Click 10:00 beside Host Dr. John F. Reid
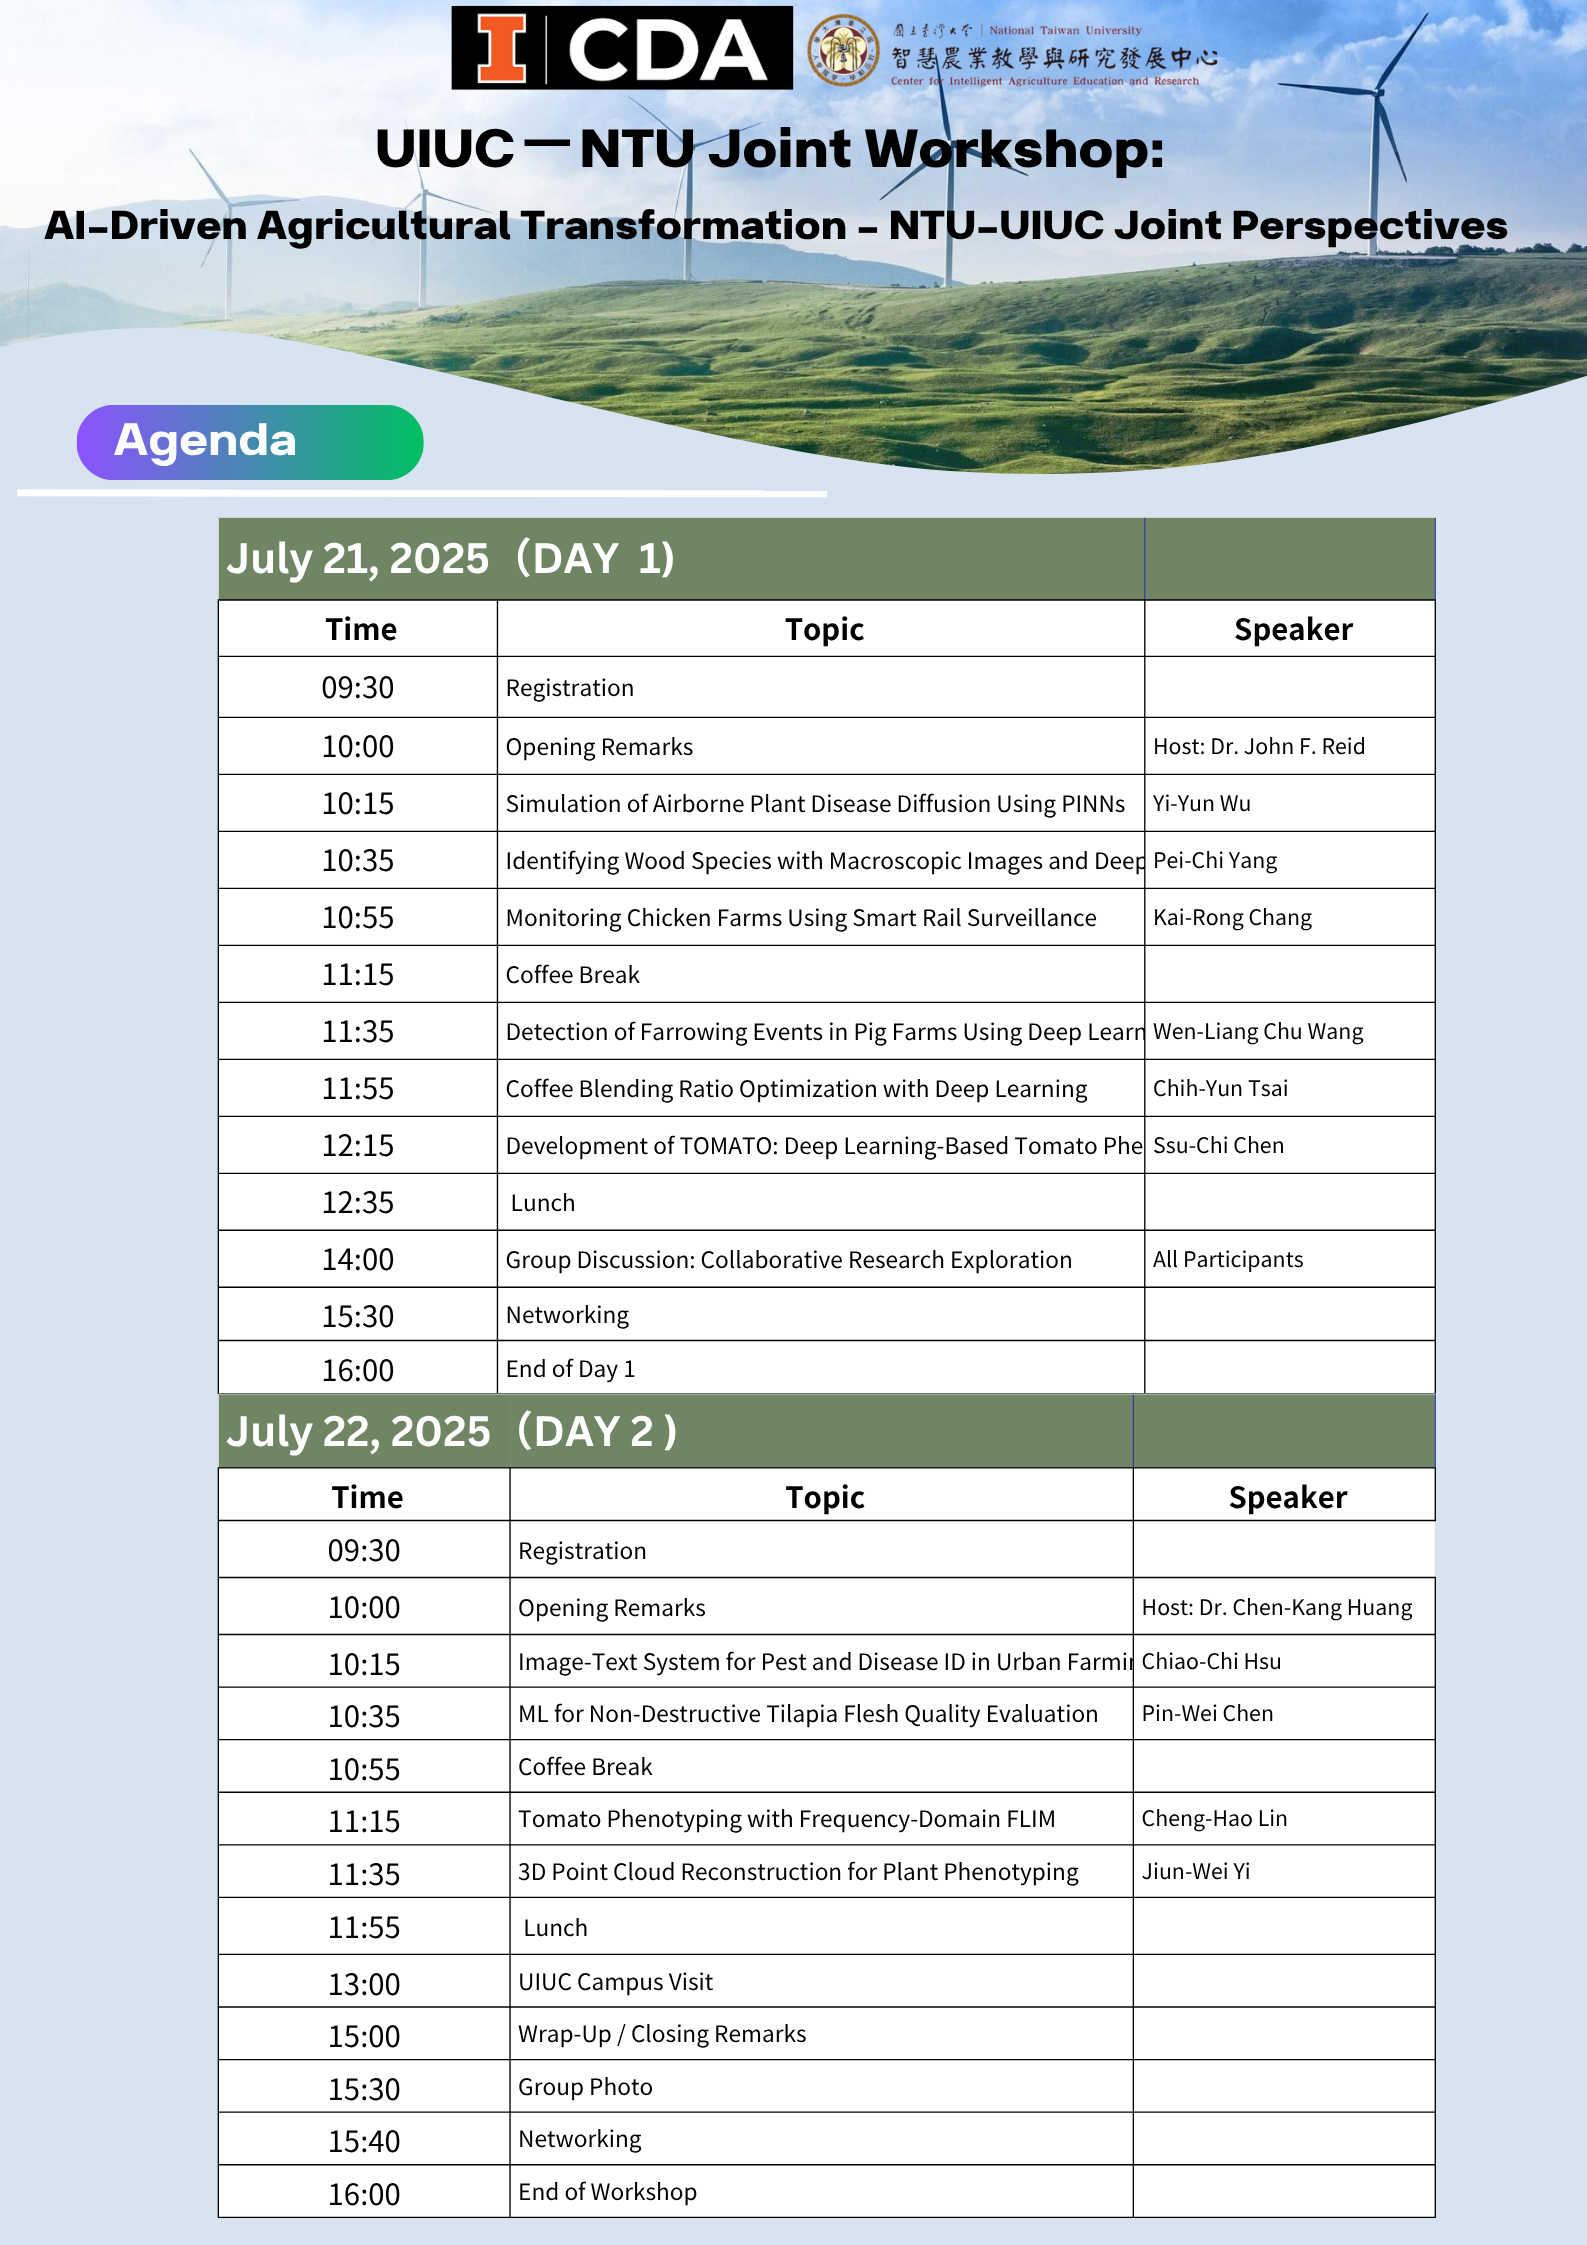 coord(358,746)
